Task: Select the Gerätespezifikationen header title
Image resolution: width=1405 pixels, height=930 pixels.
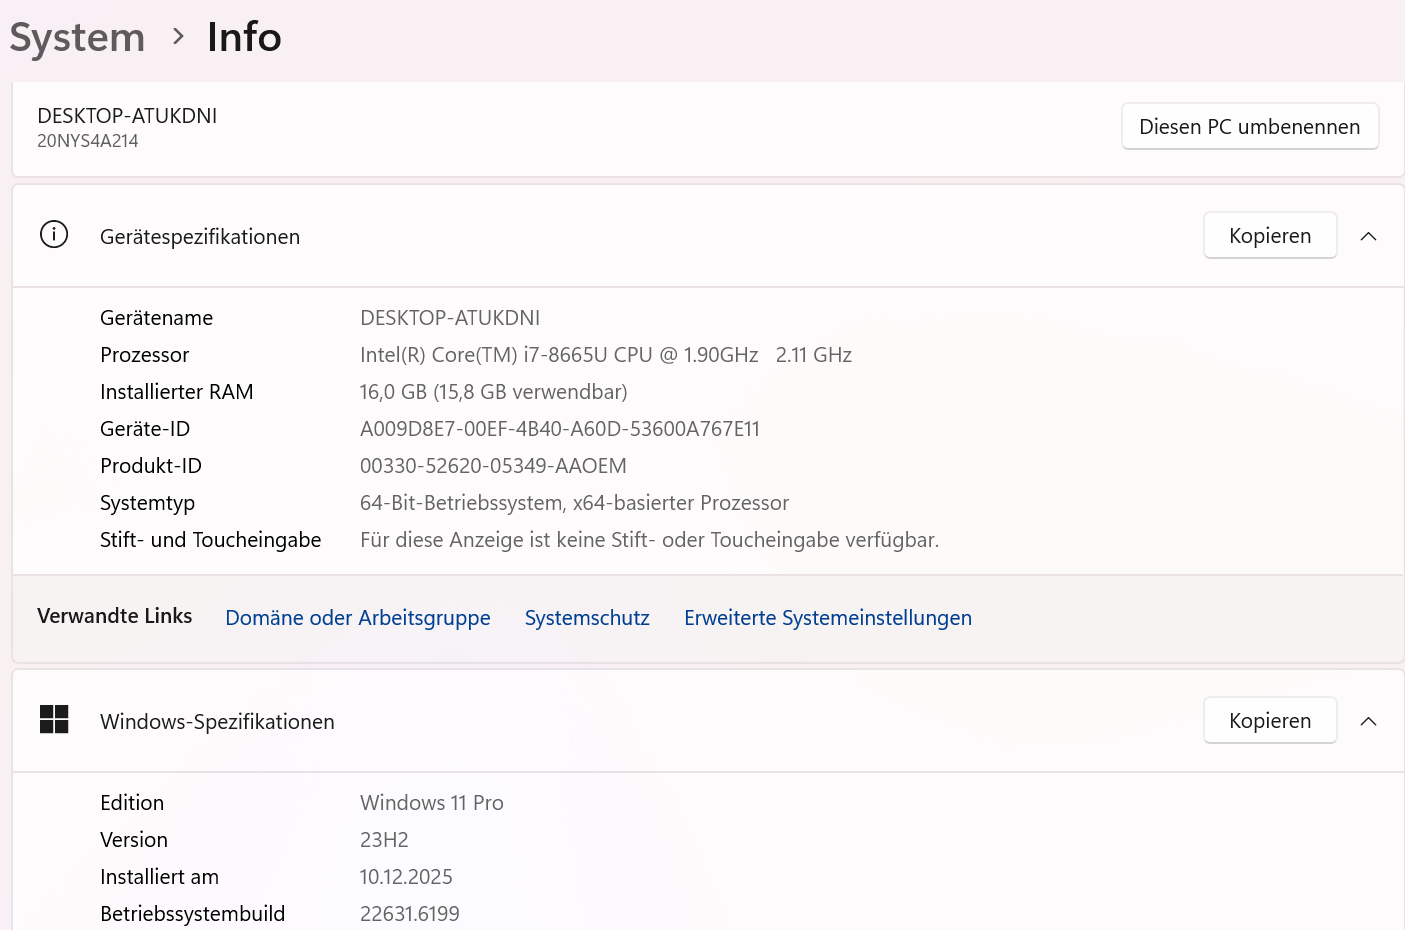Action: [200, 237]
